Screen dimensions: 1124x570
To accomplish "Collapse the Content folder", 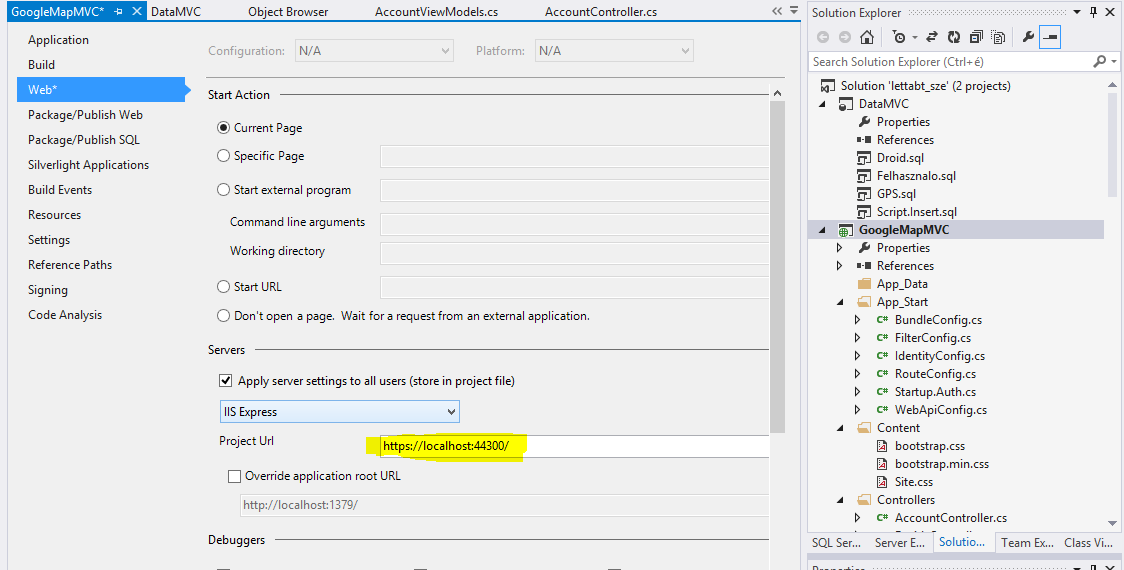I will 840,428.
